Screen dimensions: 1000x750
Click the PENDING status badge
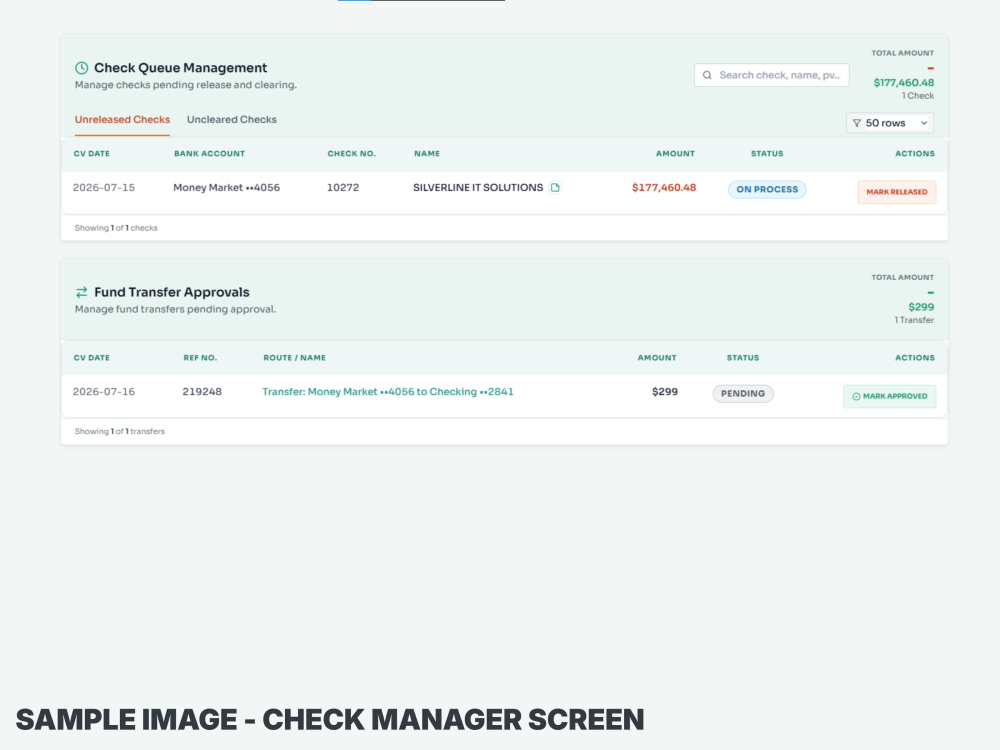point(743,393)
